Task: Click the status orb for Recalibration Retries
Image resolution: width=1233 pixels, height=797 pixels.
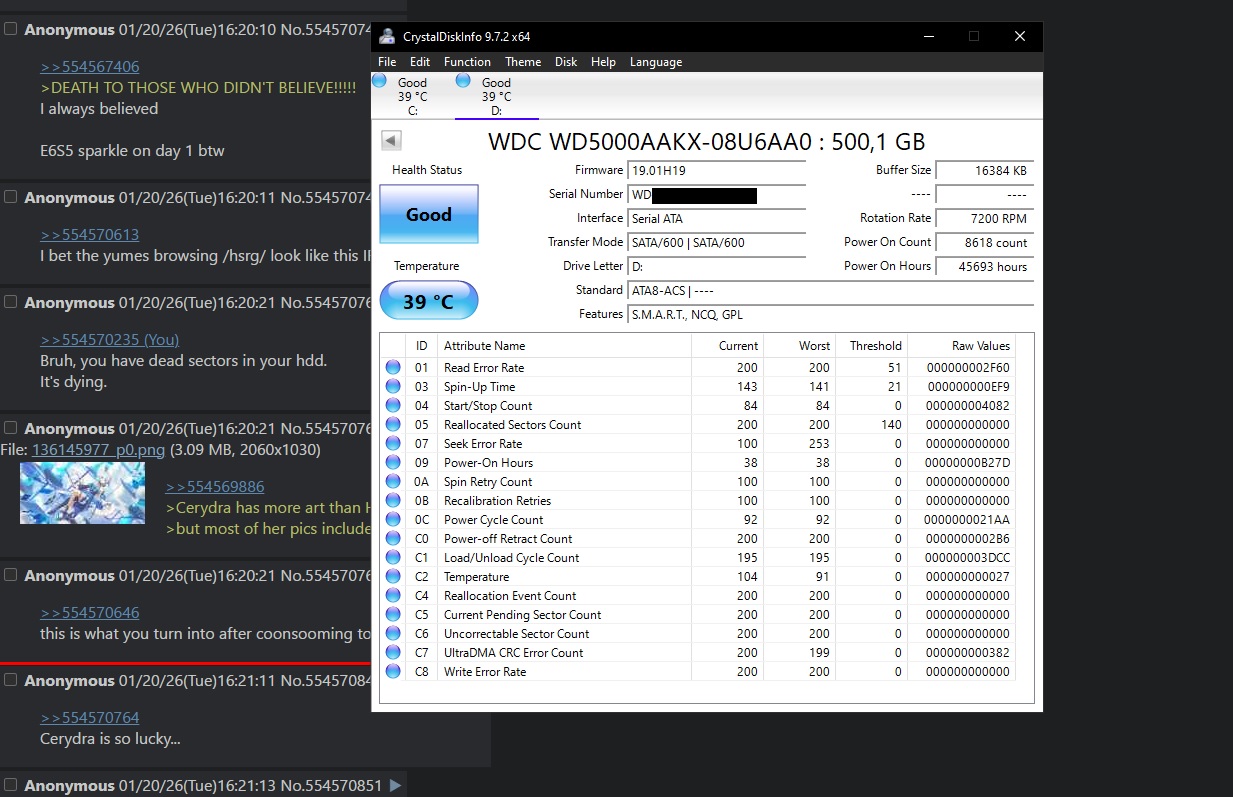Action: pos(393,501)
